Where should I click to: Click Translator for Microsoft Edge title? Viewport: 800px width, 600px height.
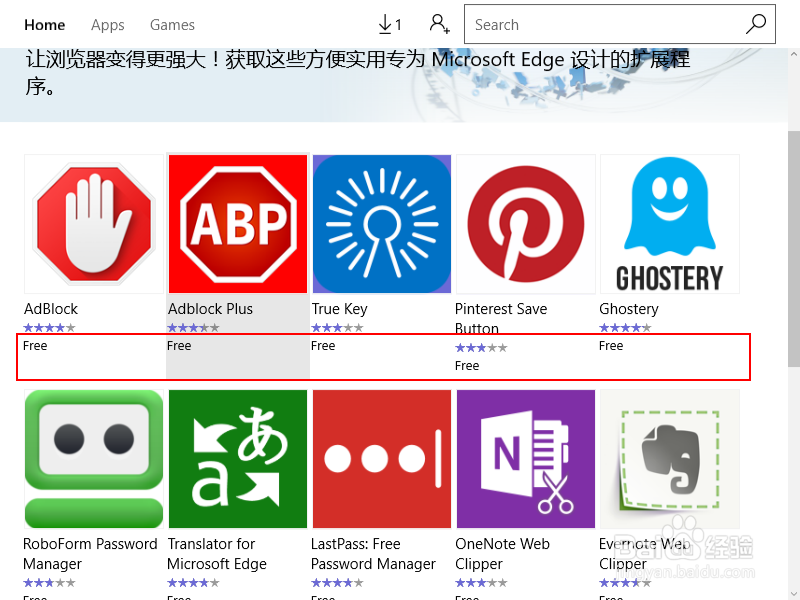[x=217, y=554]
